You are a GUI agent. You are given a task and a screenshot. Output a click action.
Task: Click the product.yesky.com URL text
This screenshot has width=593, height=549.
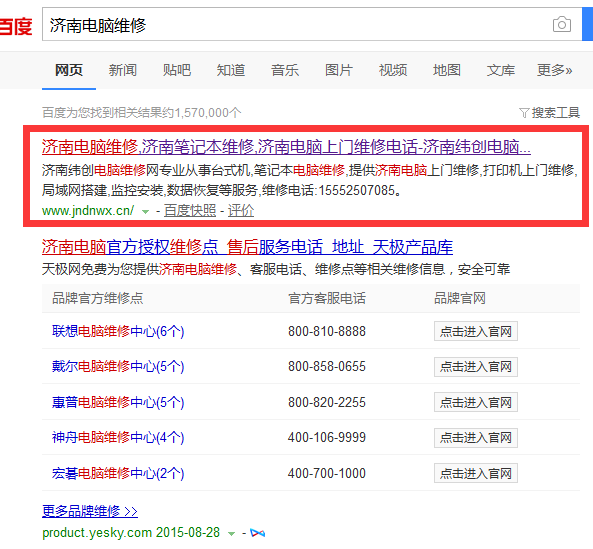96,533
